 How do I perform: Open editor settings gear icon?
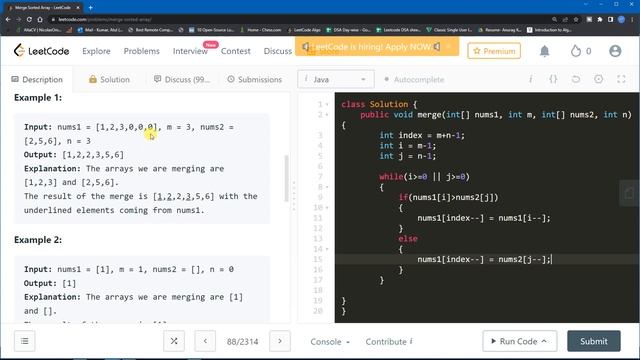pyautogui.click(x=598, y=79)
